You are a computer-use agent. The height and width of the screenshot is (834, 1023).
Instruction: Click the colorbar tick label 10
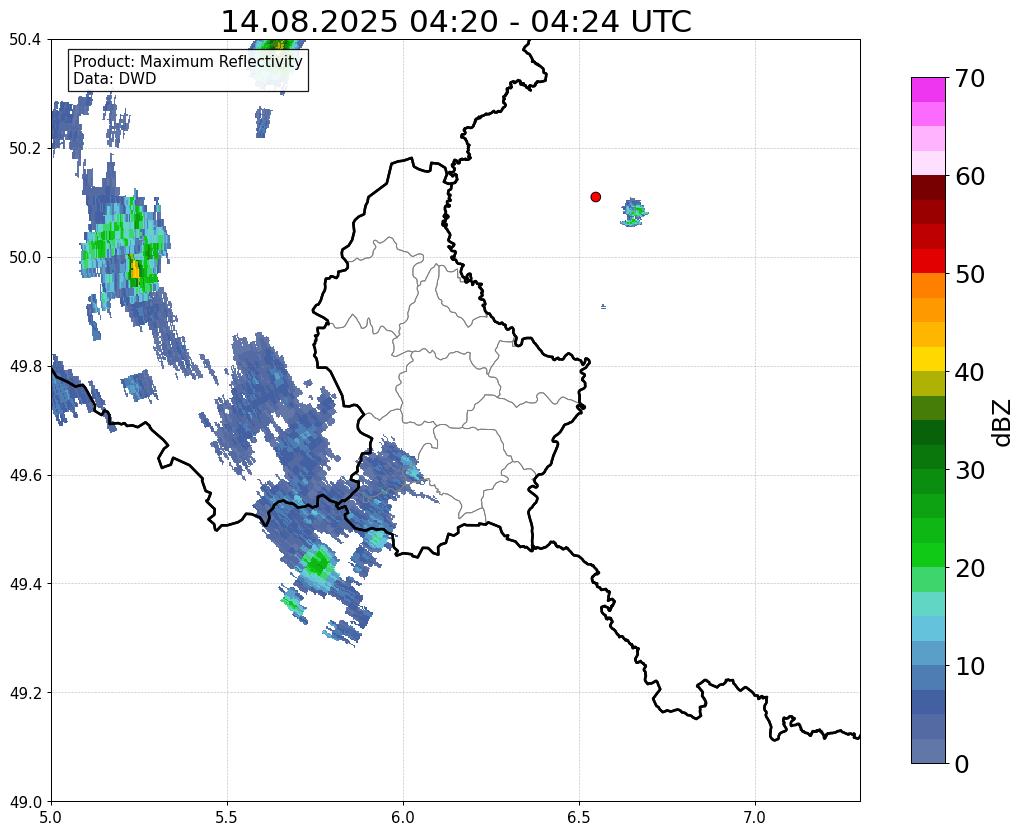(970, 666)
